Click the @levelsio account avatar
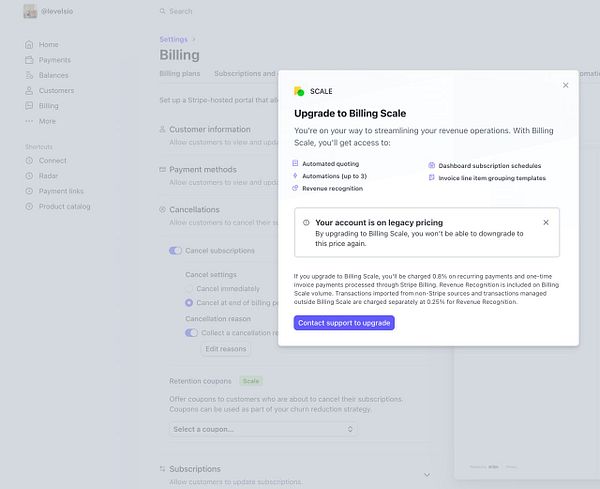The height and width of the screenshot is (489, 600). pos(30,11)
